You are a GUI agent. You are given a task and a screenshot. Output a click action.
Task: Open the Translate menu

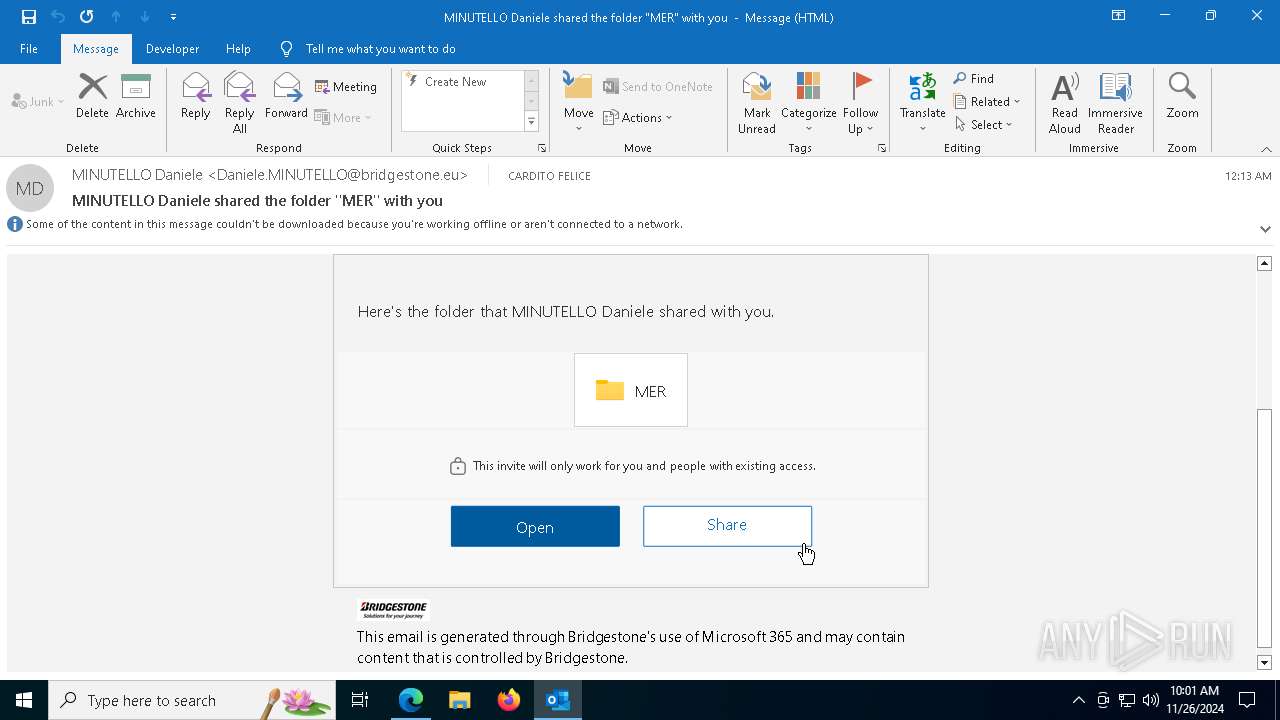click(x=922, y=102)
